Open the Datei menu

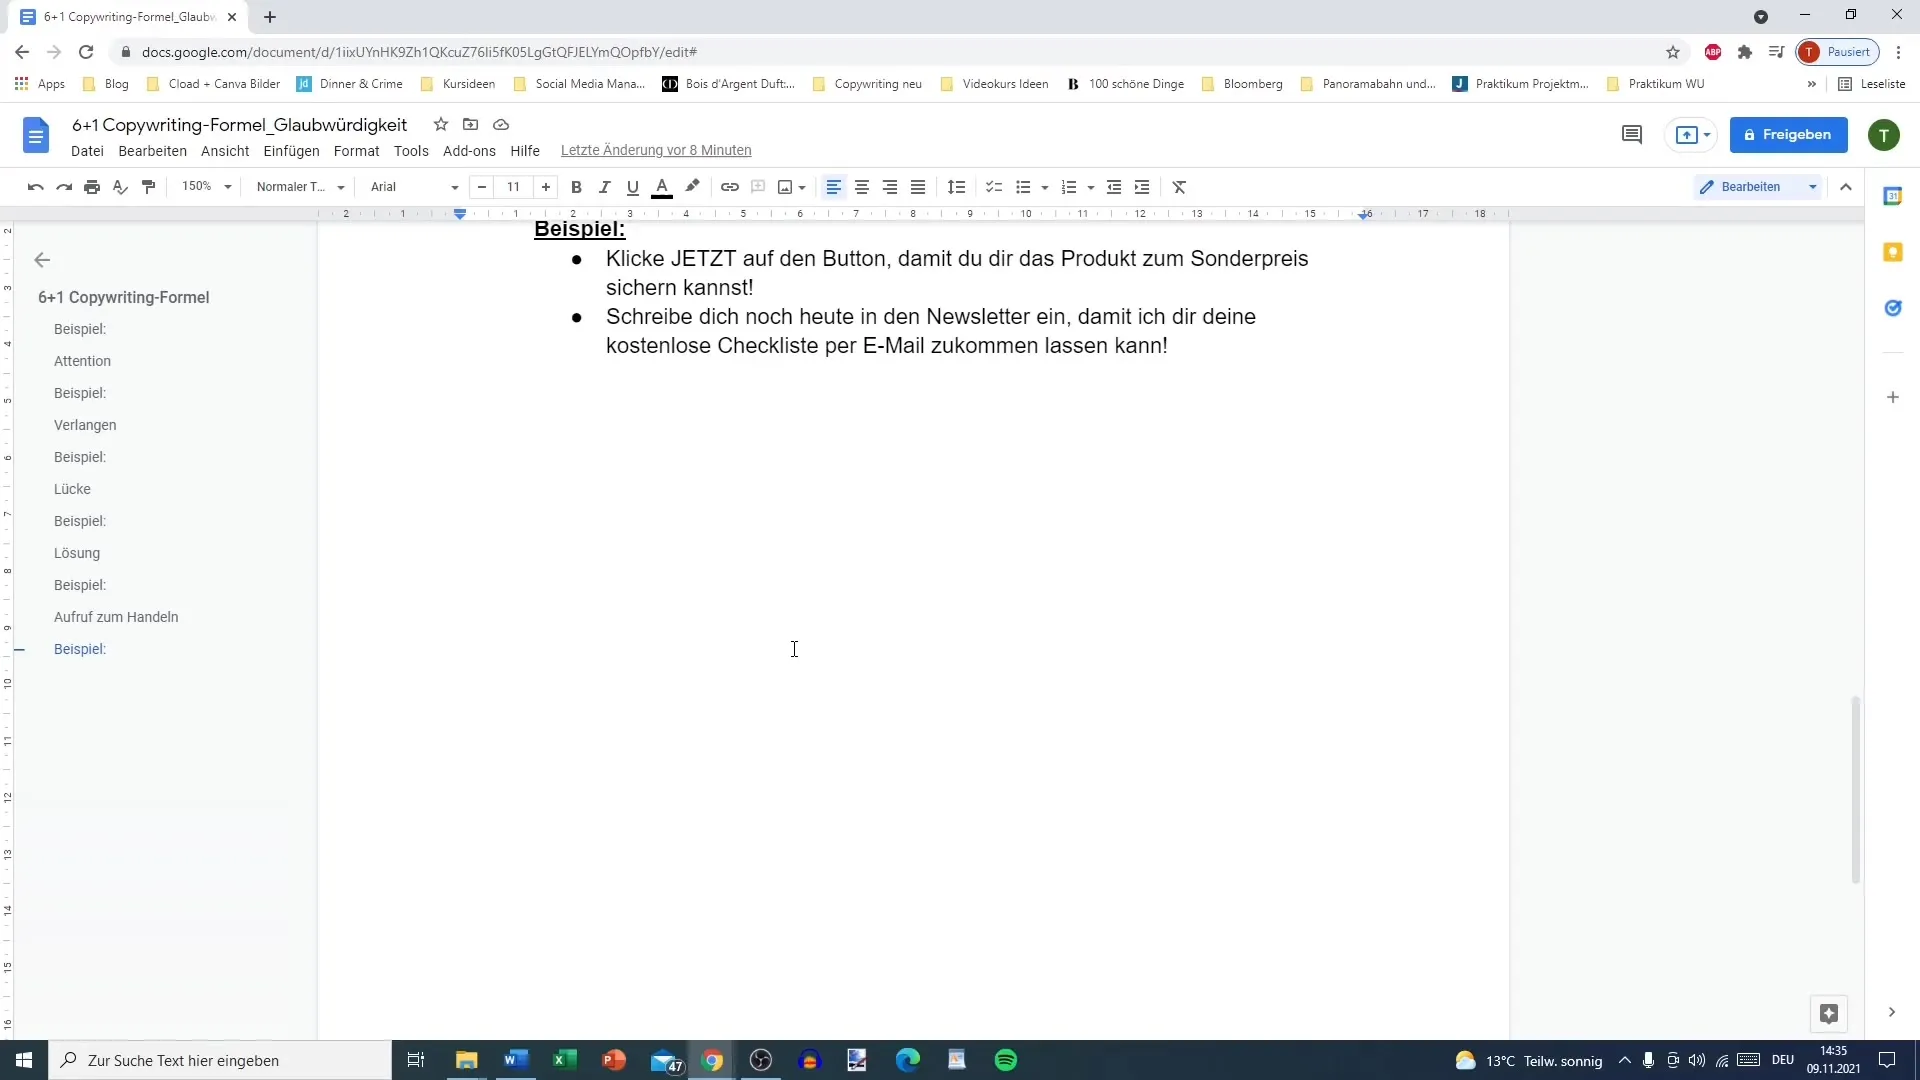(x=87, y=151)
